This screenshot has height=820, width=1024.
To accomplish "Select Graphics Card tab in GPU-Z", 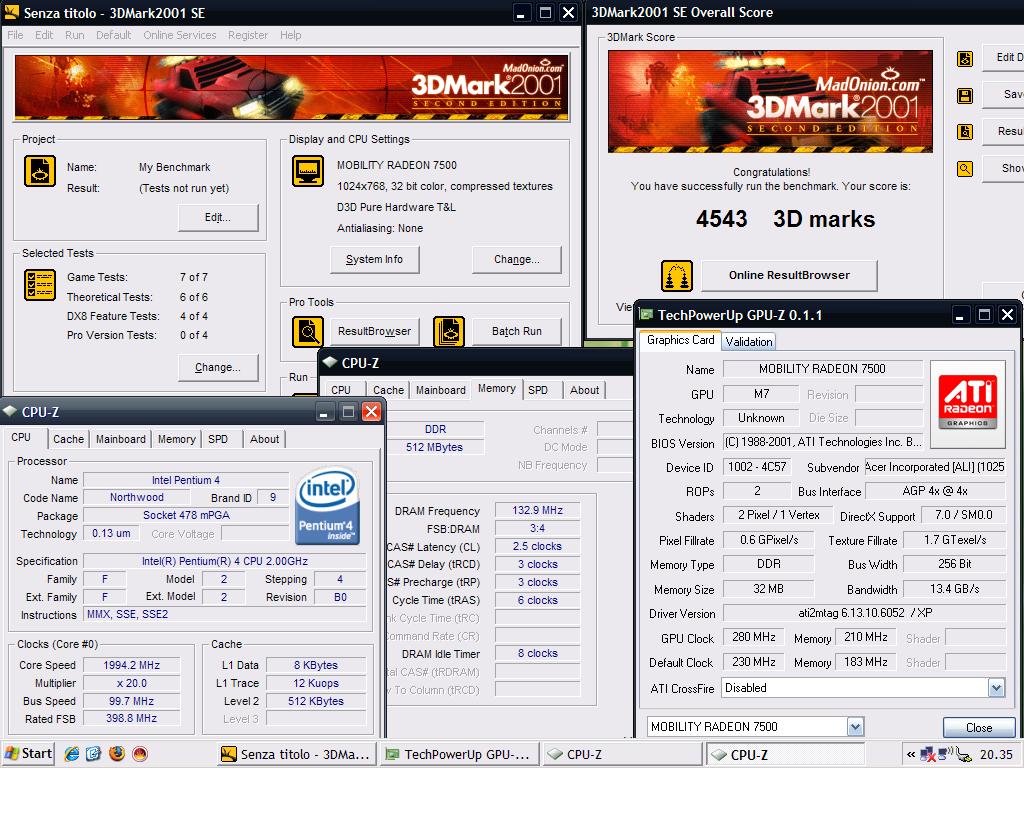I will click(x=680, y=340).
